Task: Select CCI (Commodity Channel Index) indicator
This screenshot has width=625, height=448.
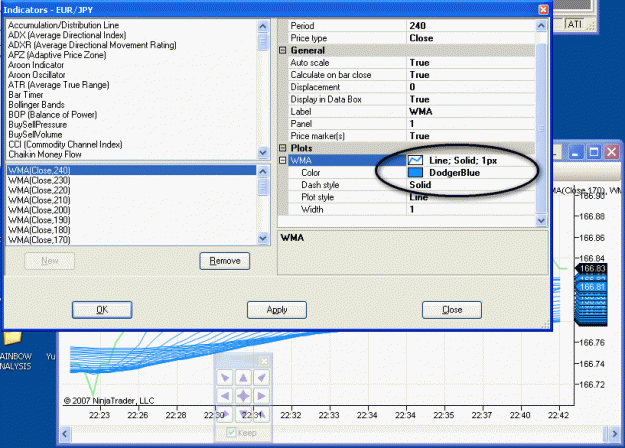Action: tap(132, 145)
